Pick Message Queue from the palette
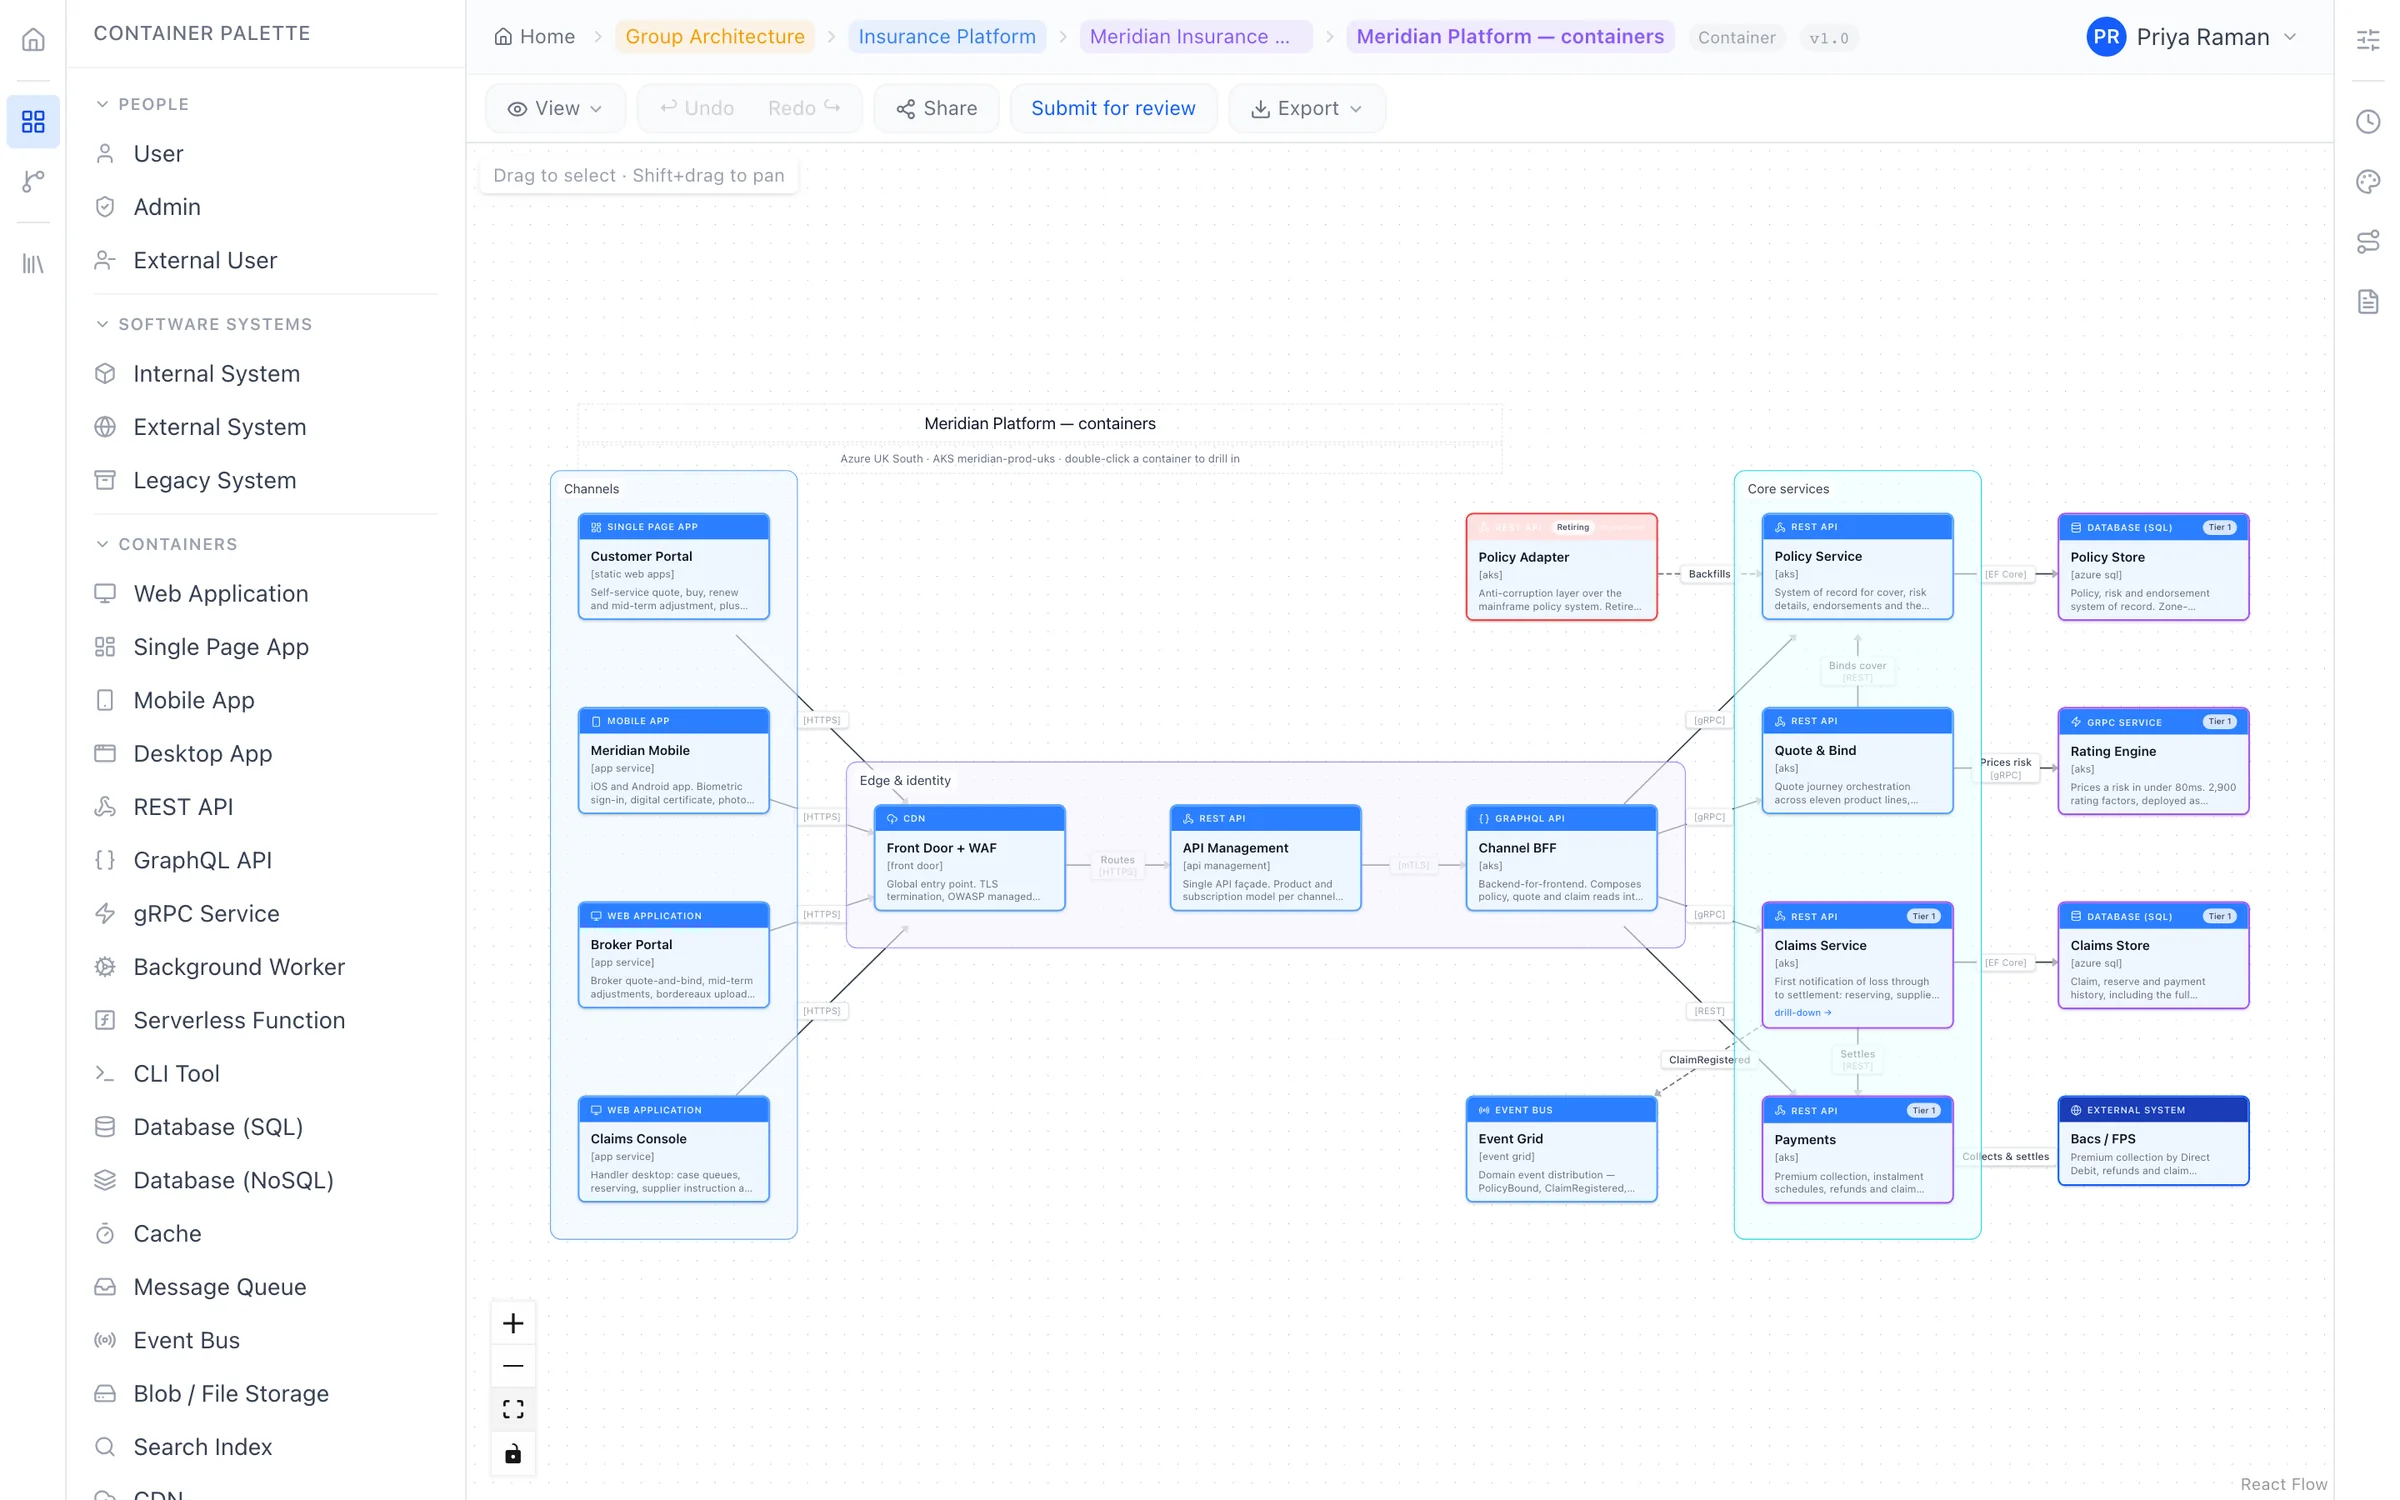2400x1500 pixels. (265, 1286)
